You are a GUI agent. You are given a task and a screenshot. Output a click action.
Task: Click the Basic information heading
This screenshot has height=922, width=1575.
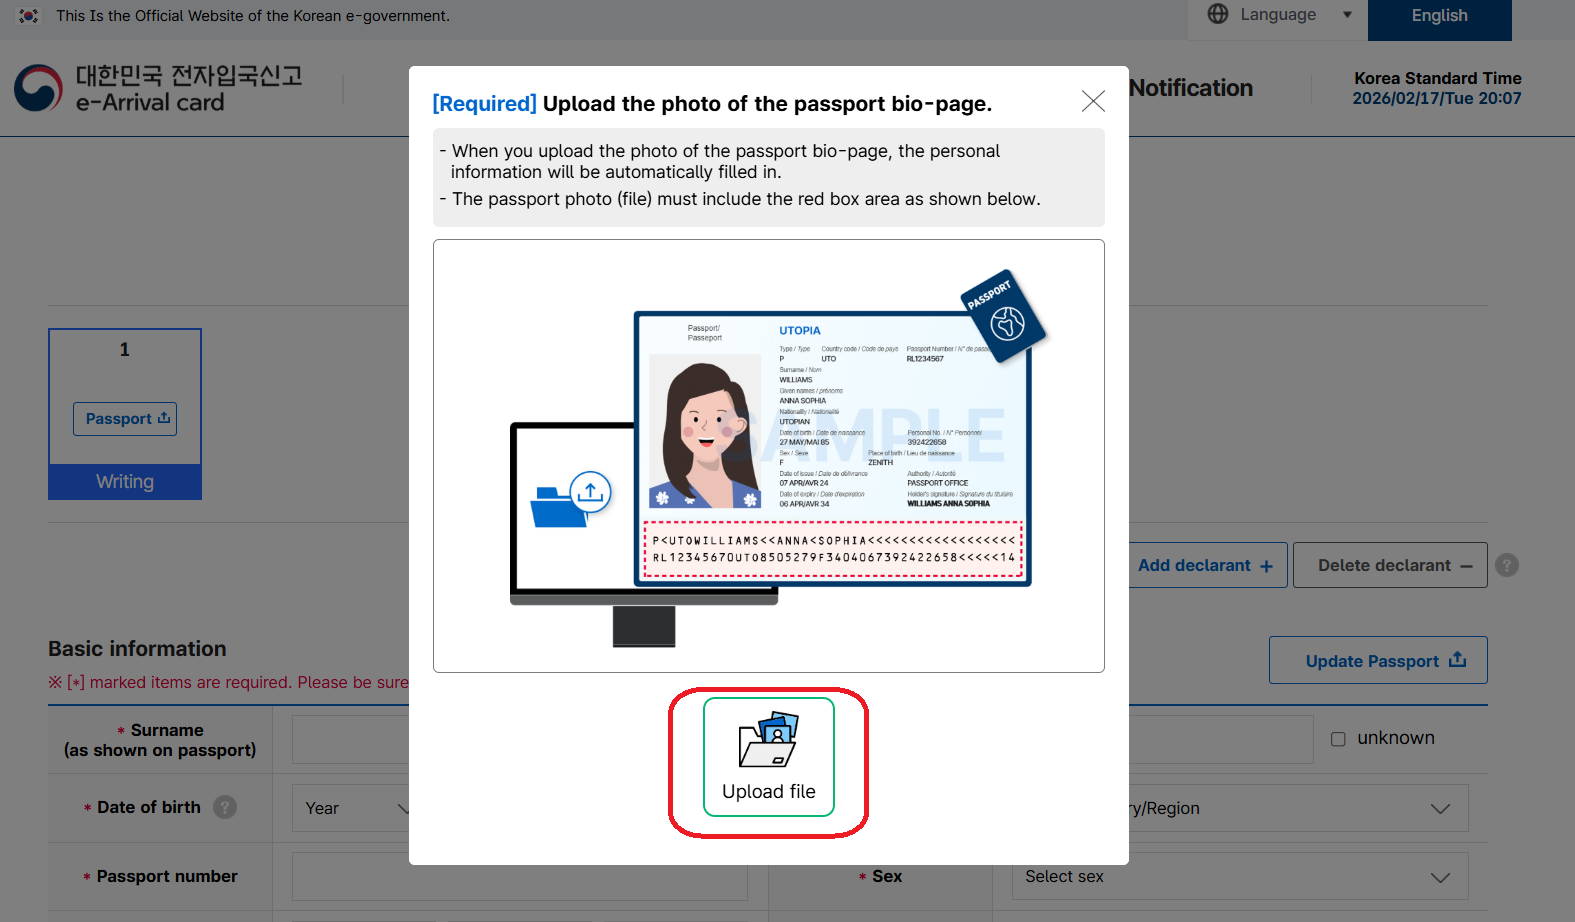tap(137, 649)
